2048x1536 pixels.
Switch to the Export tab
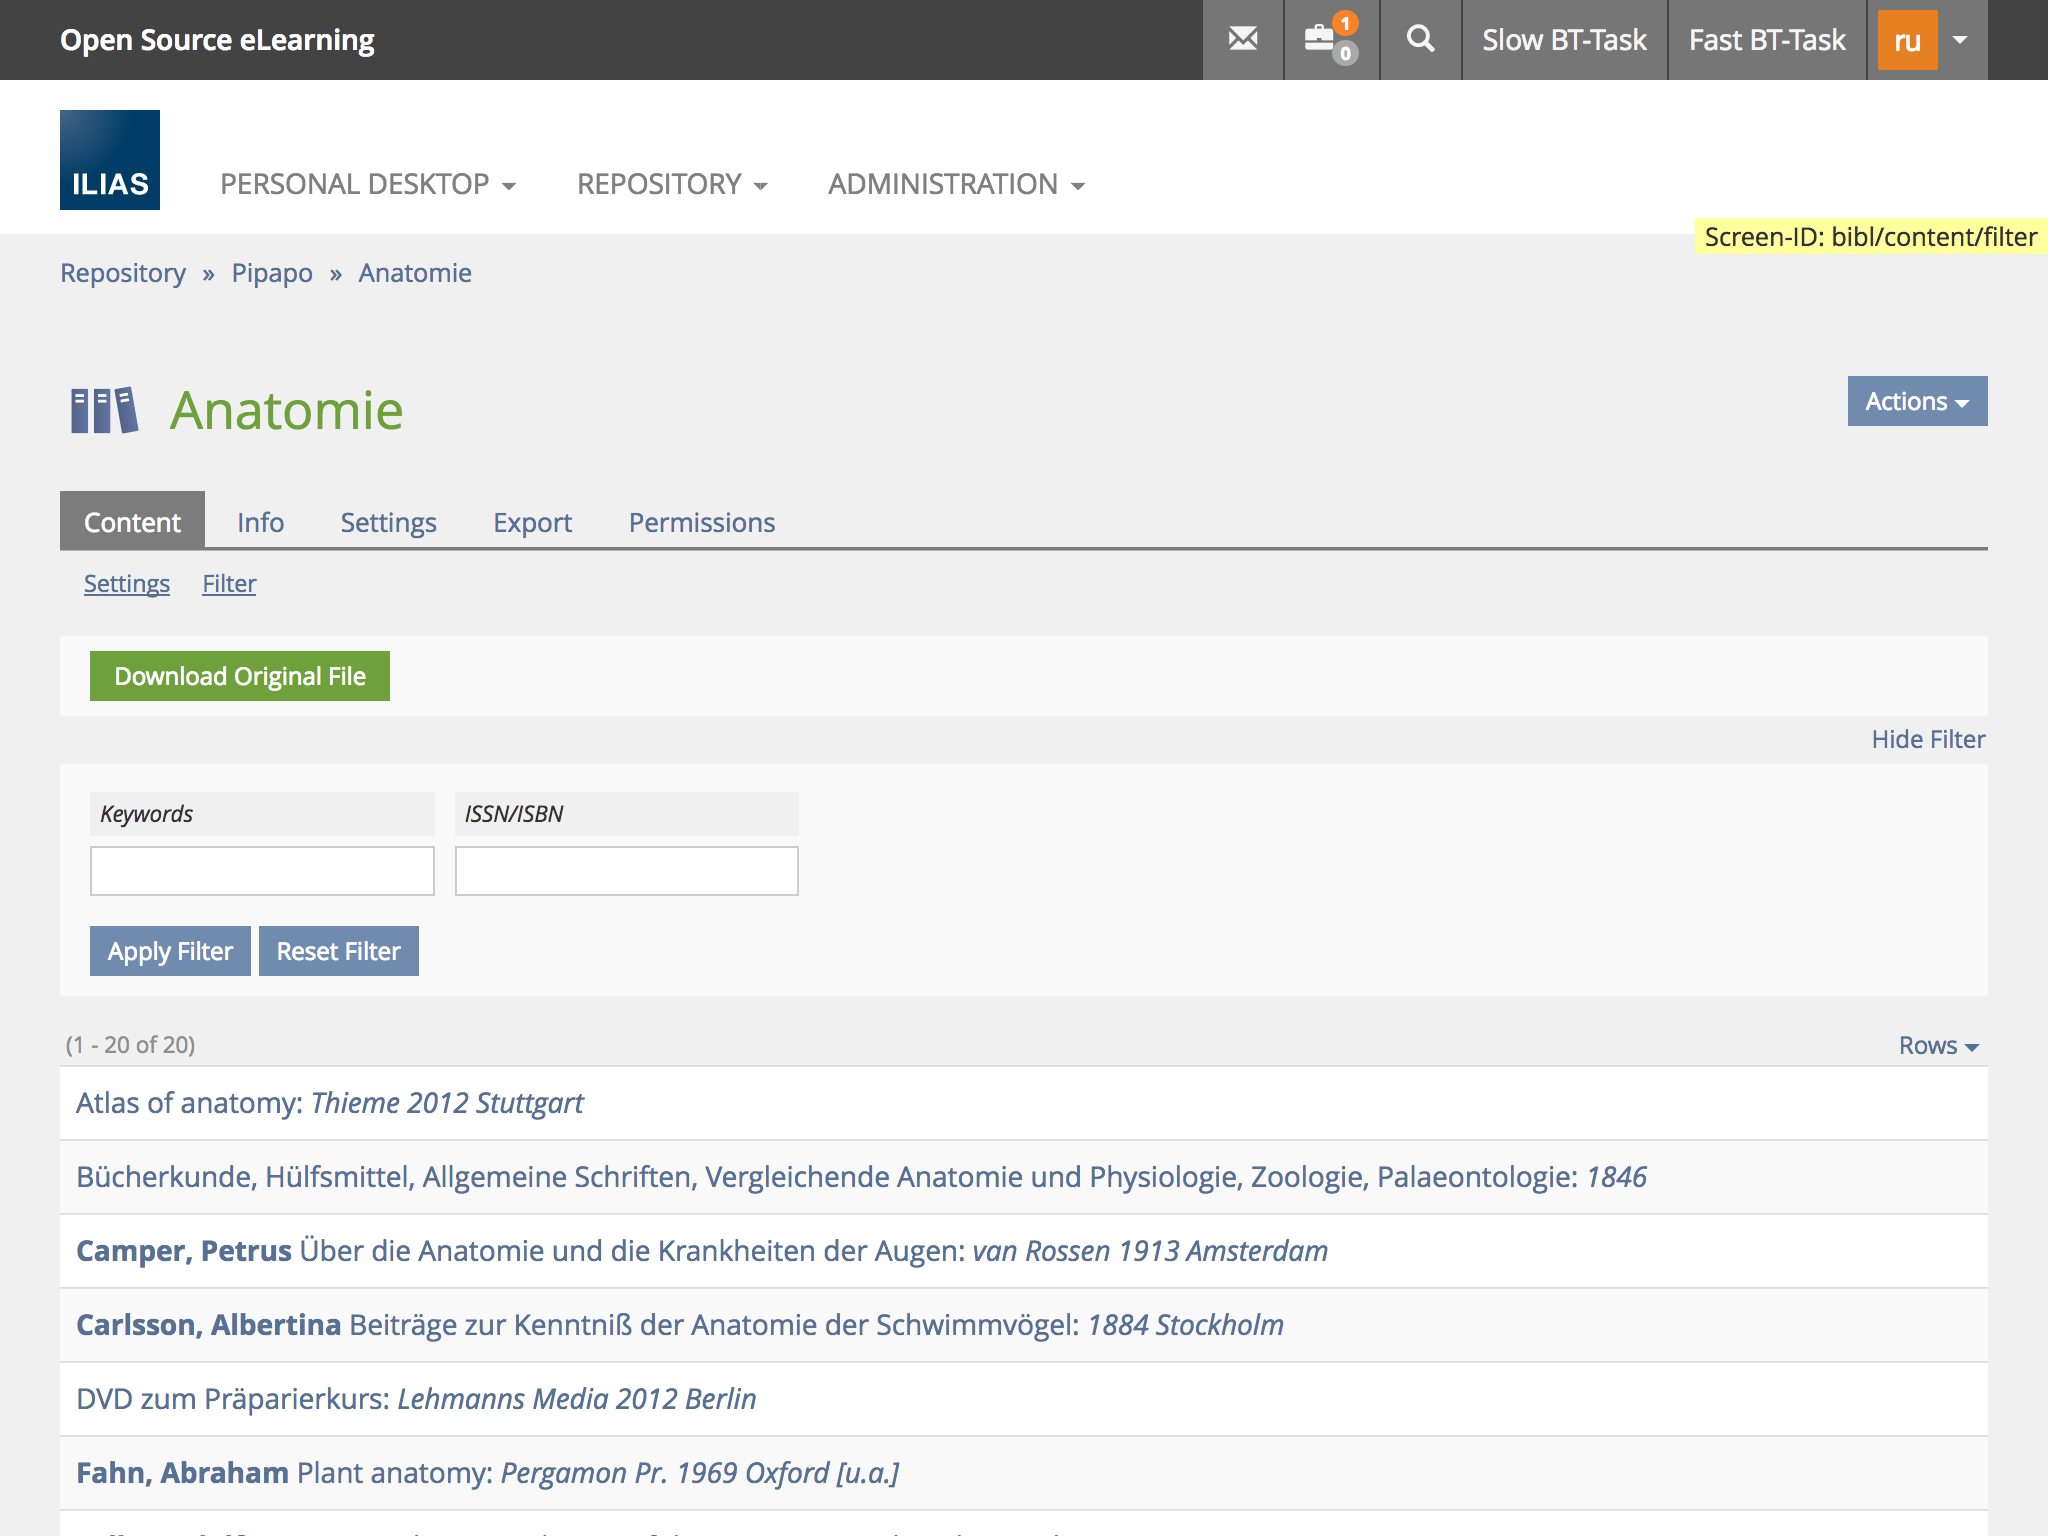(x=532, y=522)
